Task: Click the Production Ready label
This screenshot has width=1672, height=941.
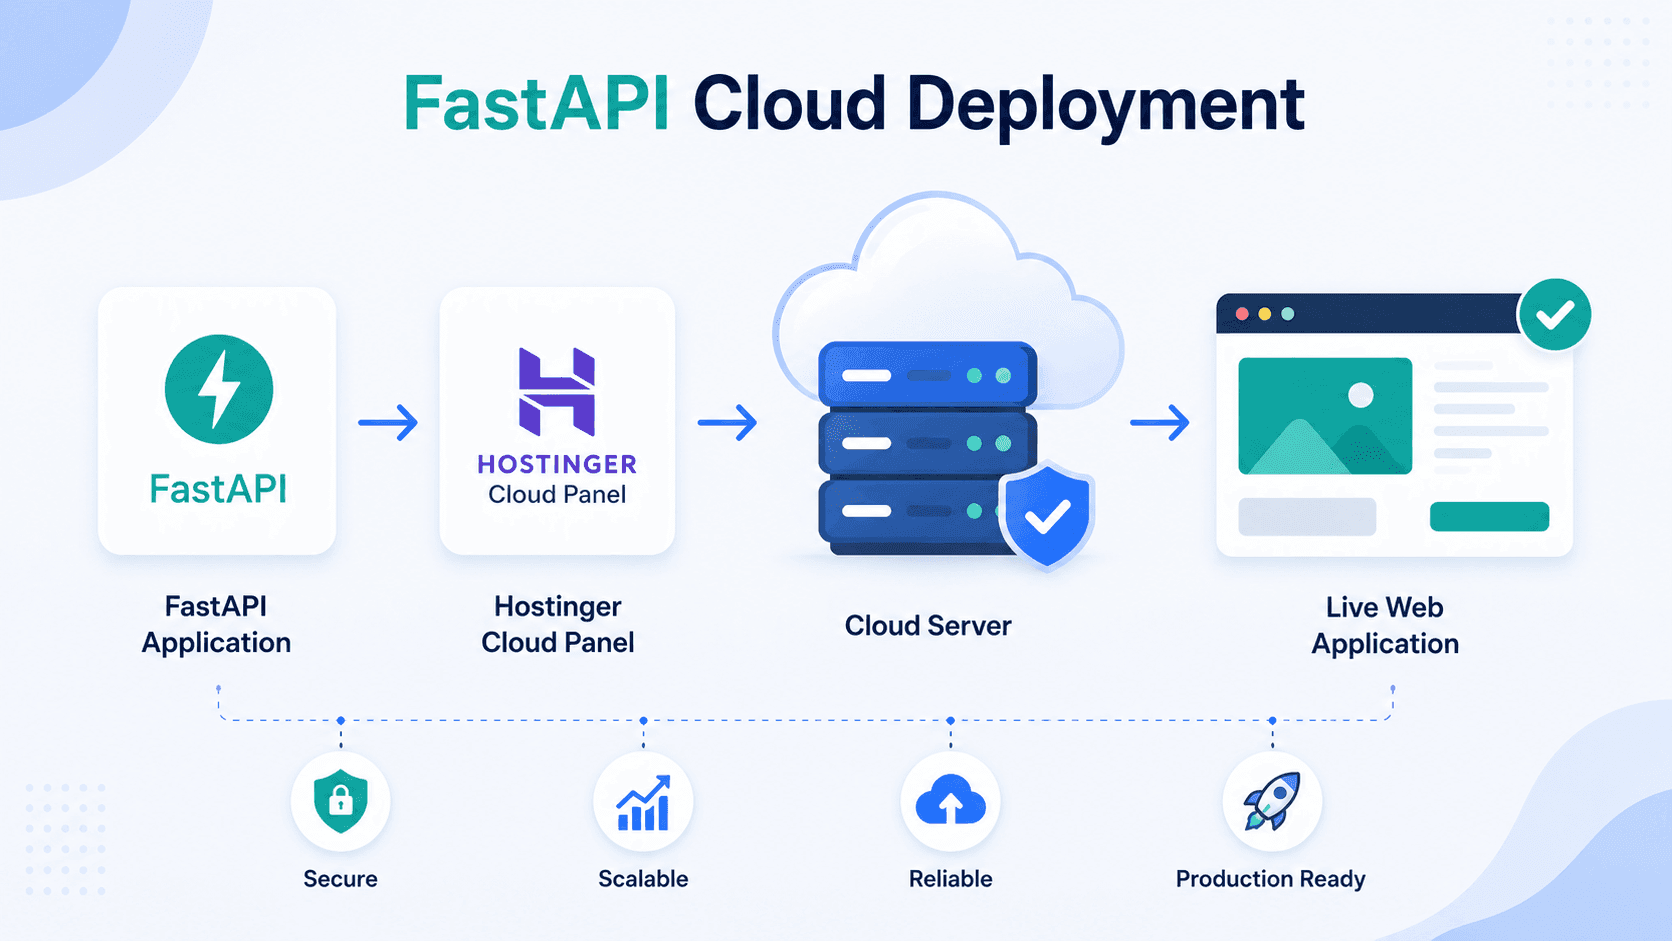Action: point(1271,879)
